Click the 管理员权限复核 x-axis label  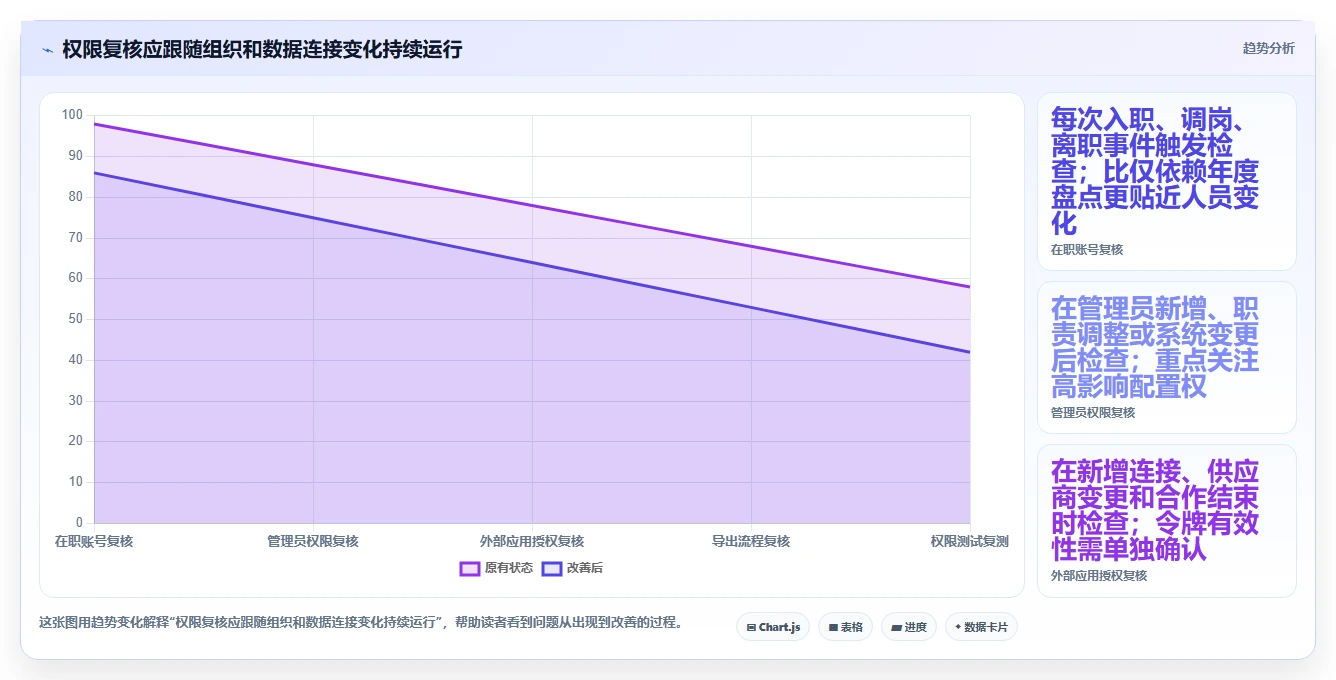(x=313, y=541)
